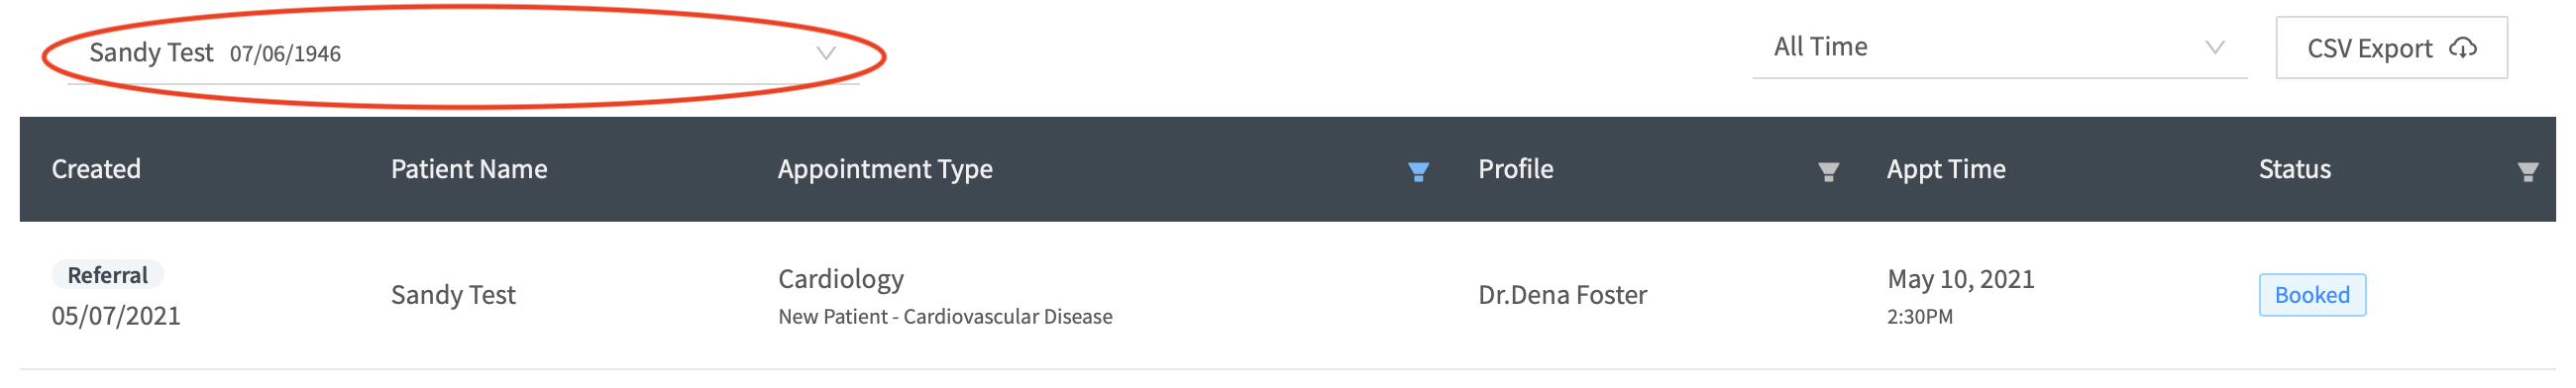Click the cloud download icon
The height and width of the screenshot is (388, 2576).
2463,47
